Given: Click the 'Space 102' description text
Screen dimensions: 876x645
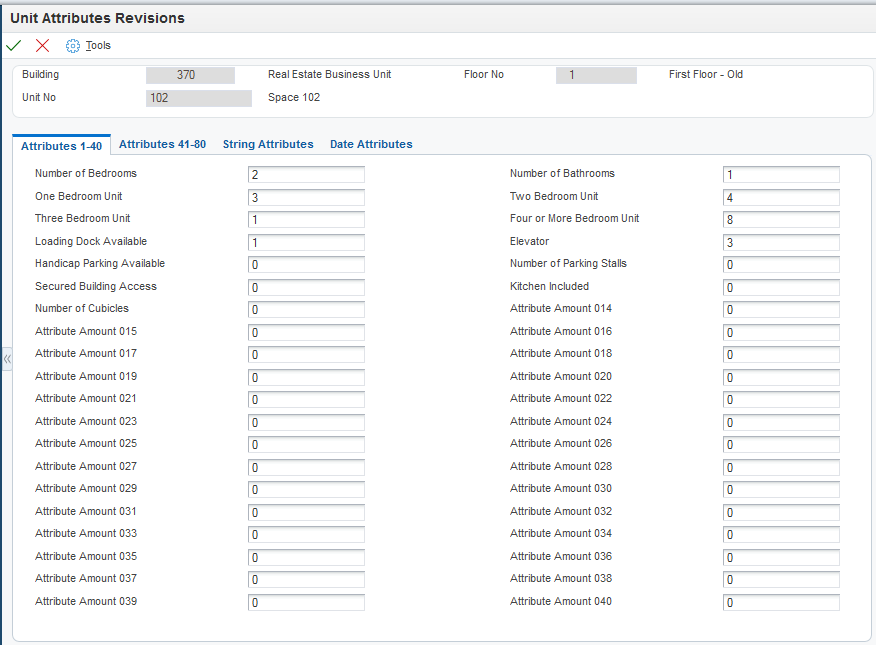Looking at the screenshot, I should tap(294, 97).
